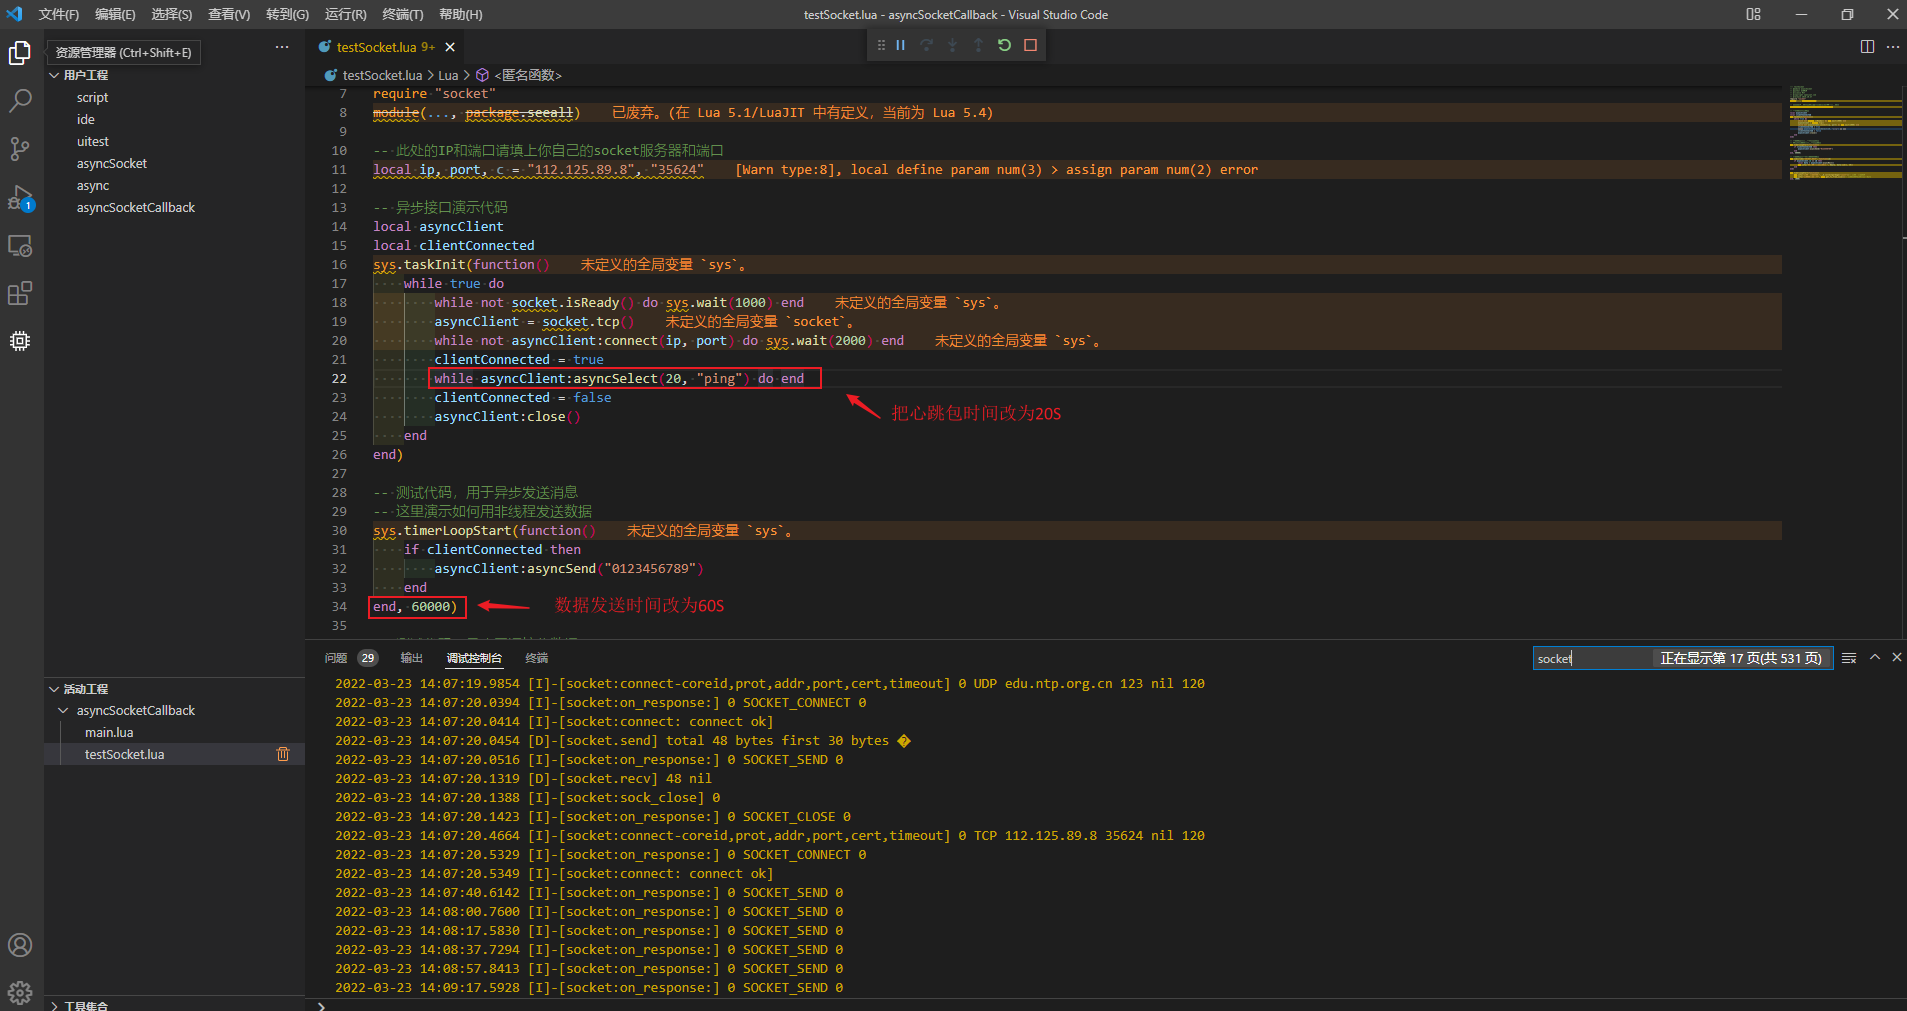Viewport: 1907px width, 1011px height.
Task: Open the Source Control view
Action: tap(20, 149)
